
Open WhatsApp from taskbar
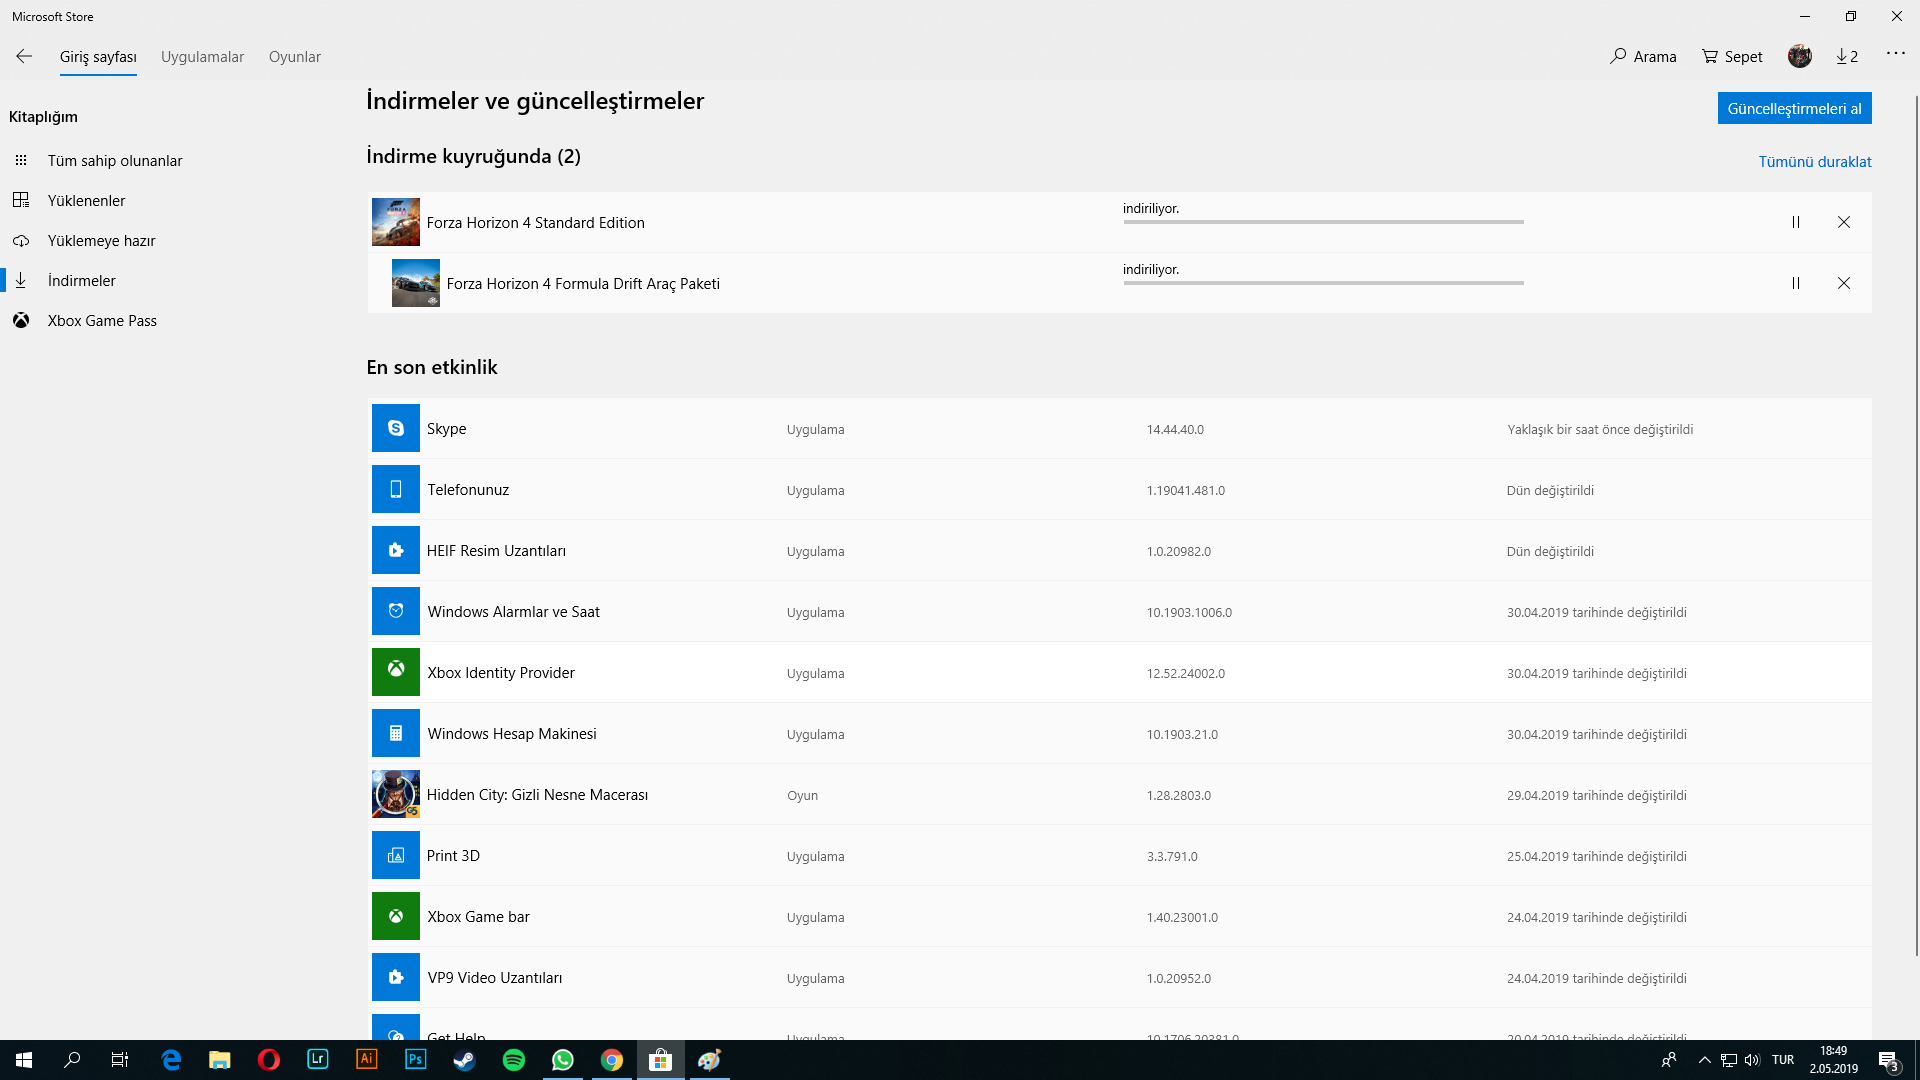(x=563, y=1060)
